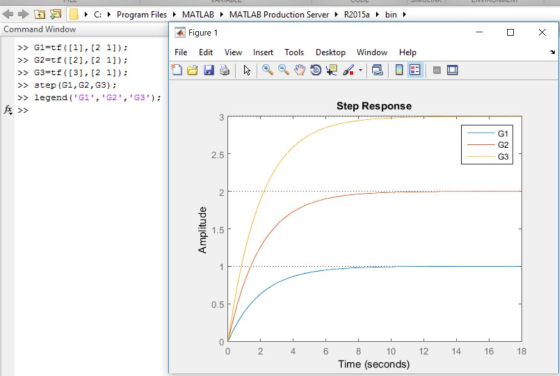
Task: Click the Amplitude axis label
Action: click(202, 230)
